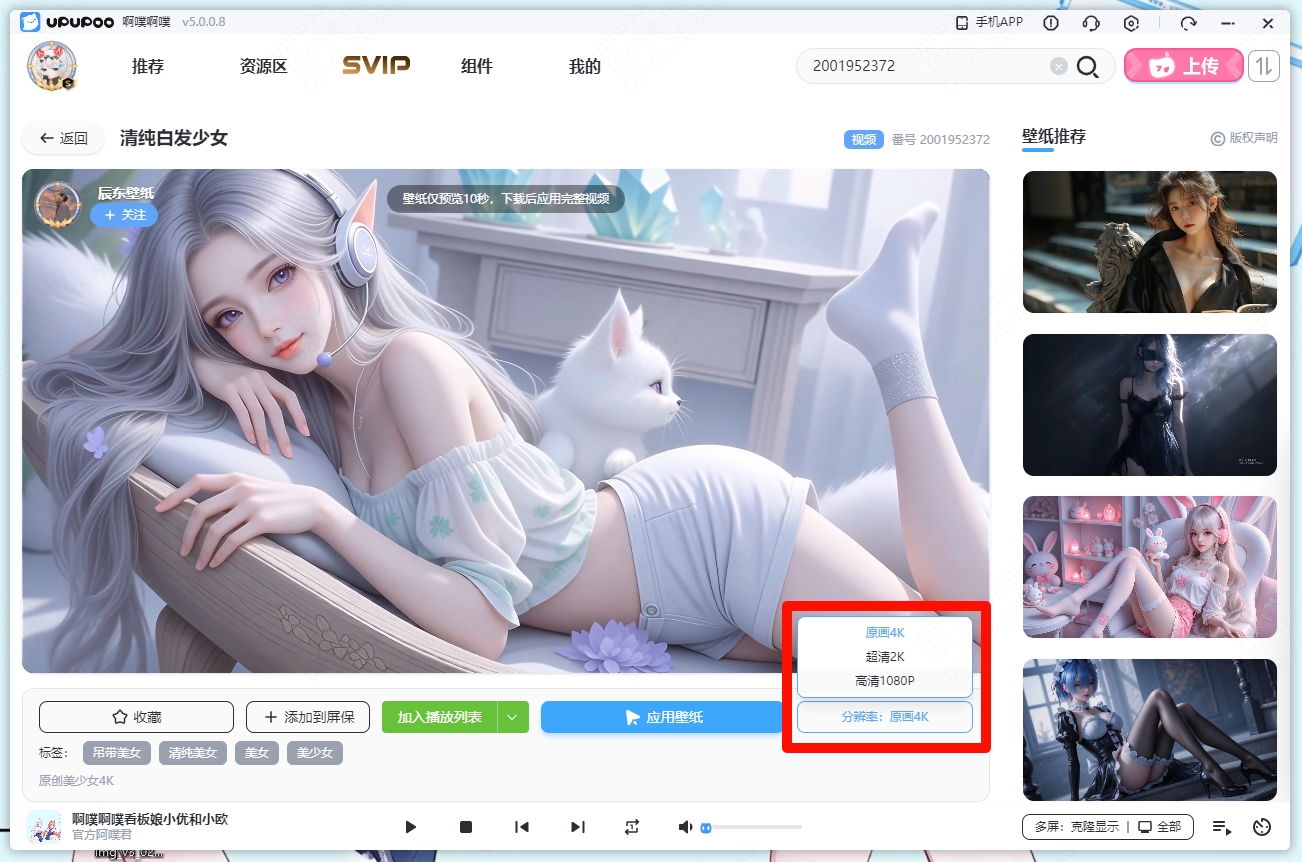Toggle the loop playback mode
This screenshot has width=1302, height=862.
click(x=632, y=827)
